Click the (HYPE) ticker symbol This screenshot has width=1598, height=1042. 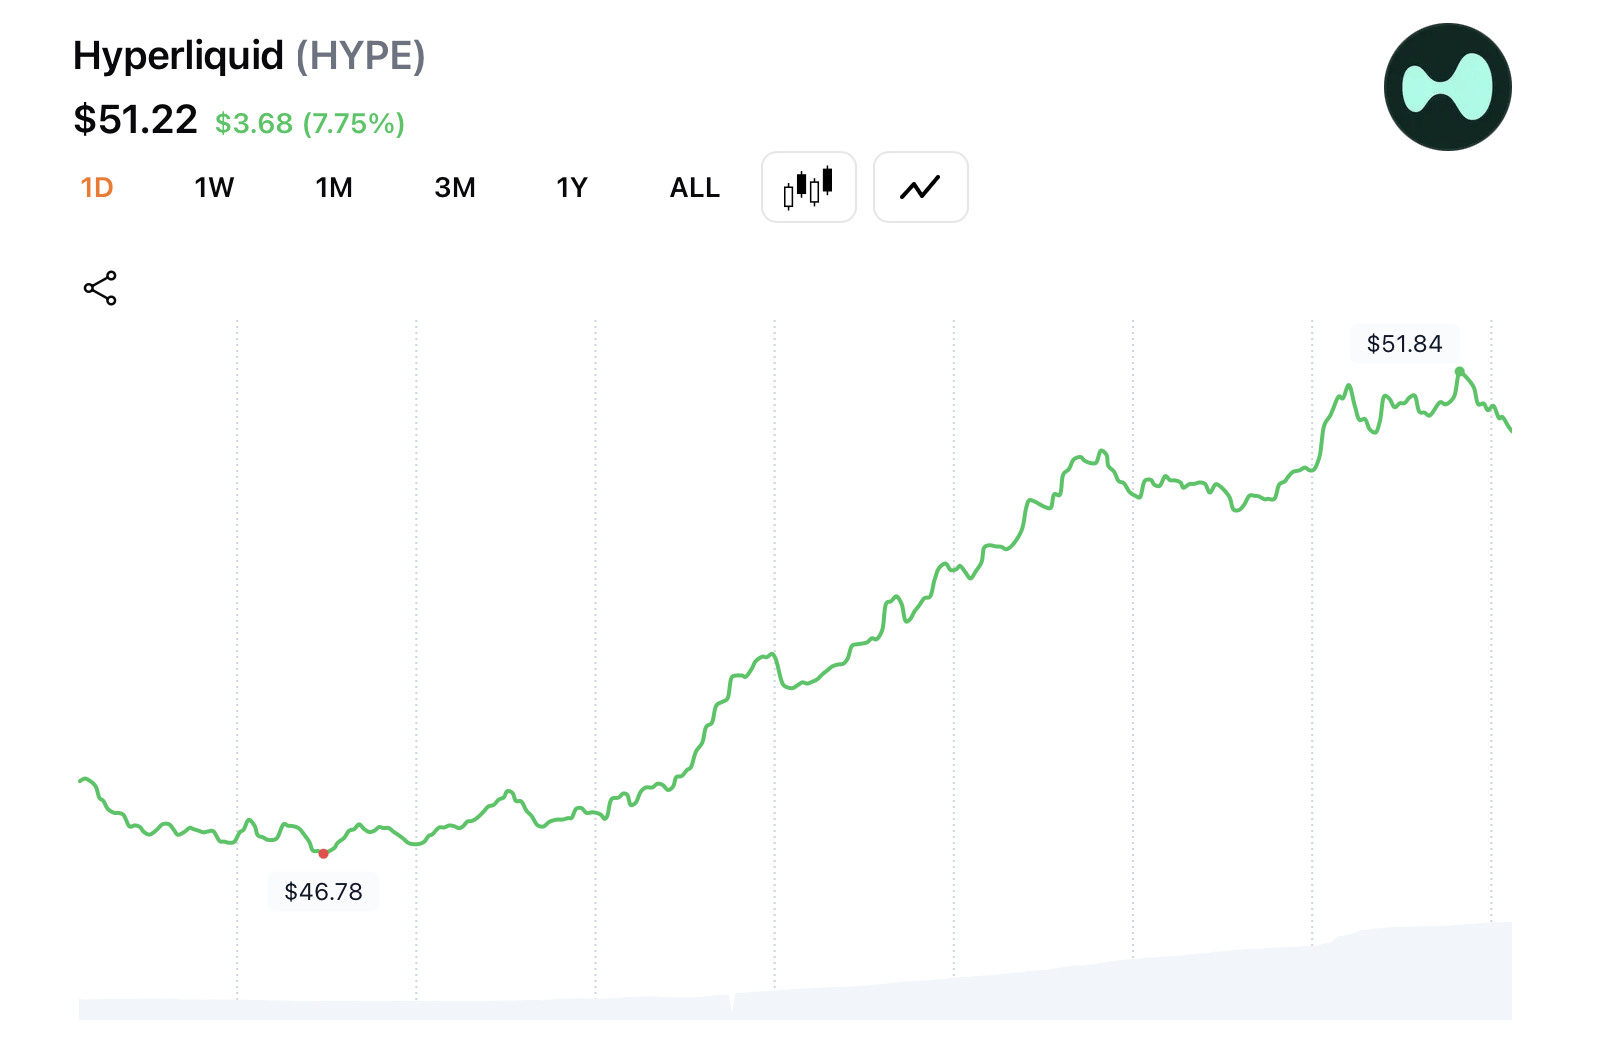coord(361,56)
